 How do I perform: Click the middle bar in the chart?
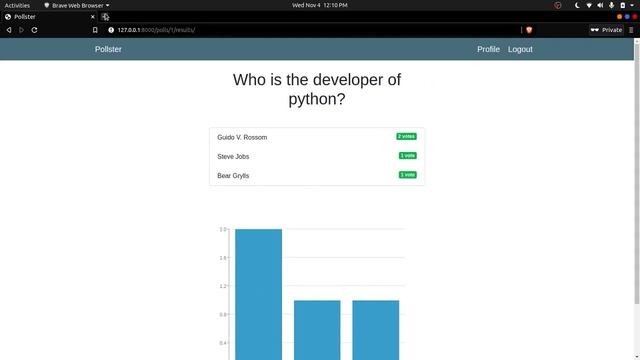tap(317, 330)
